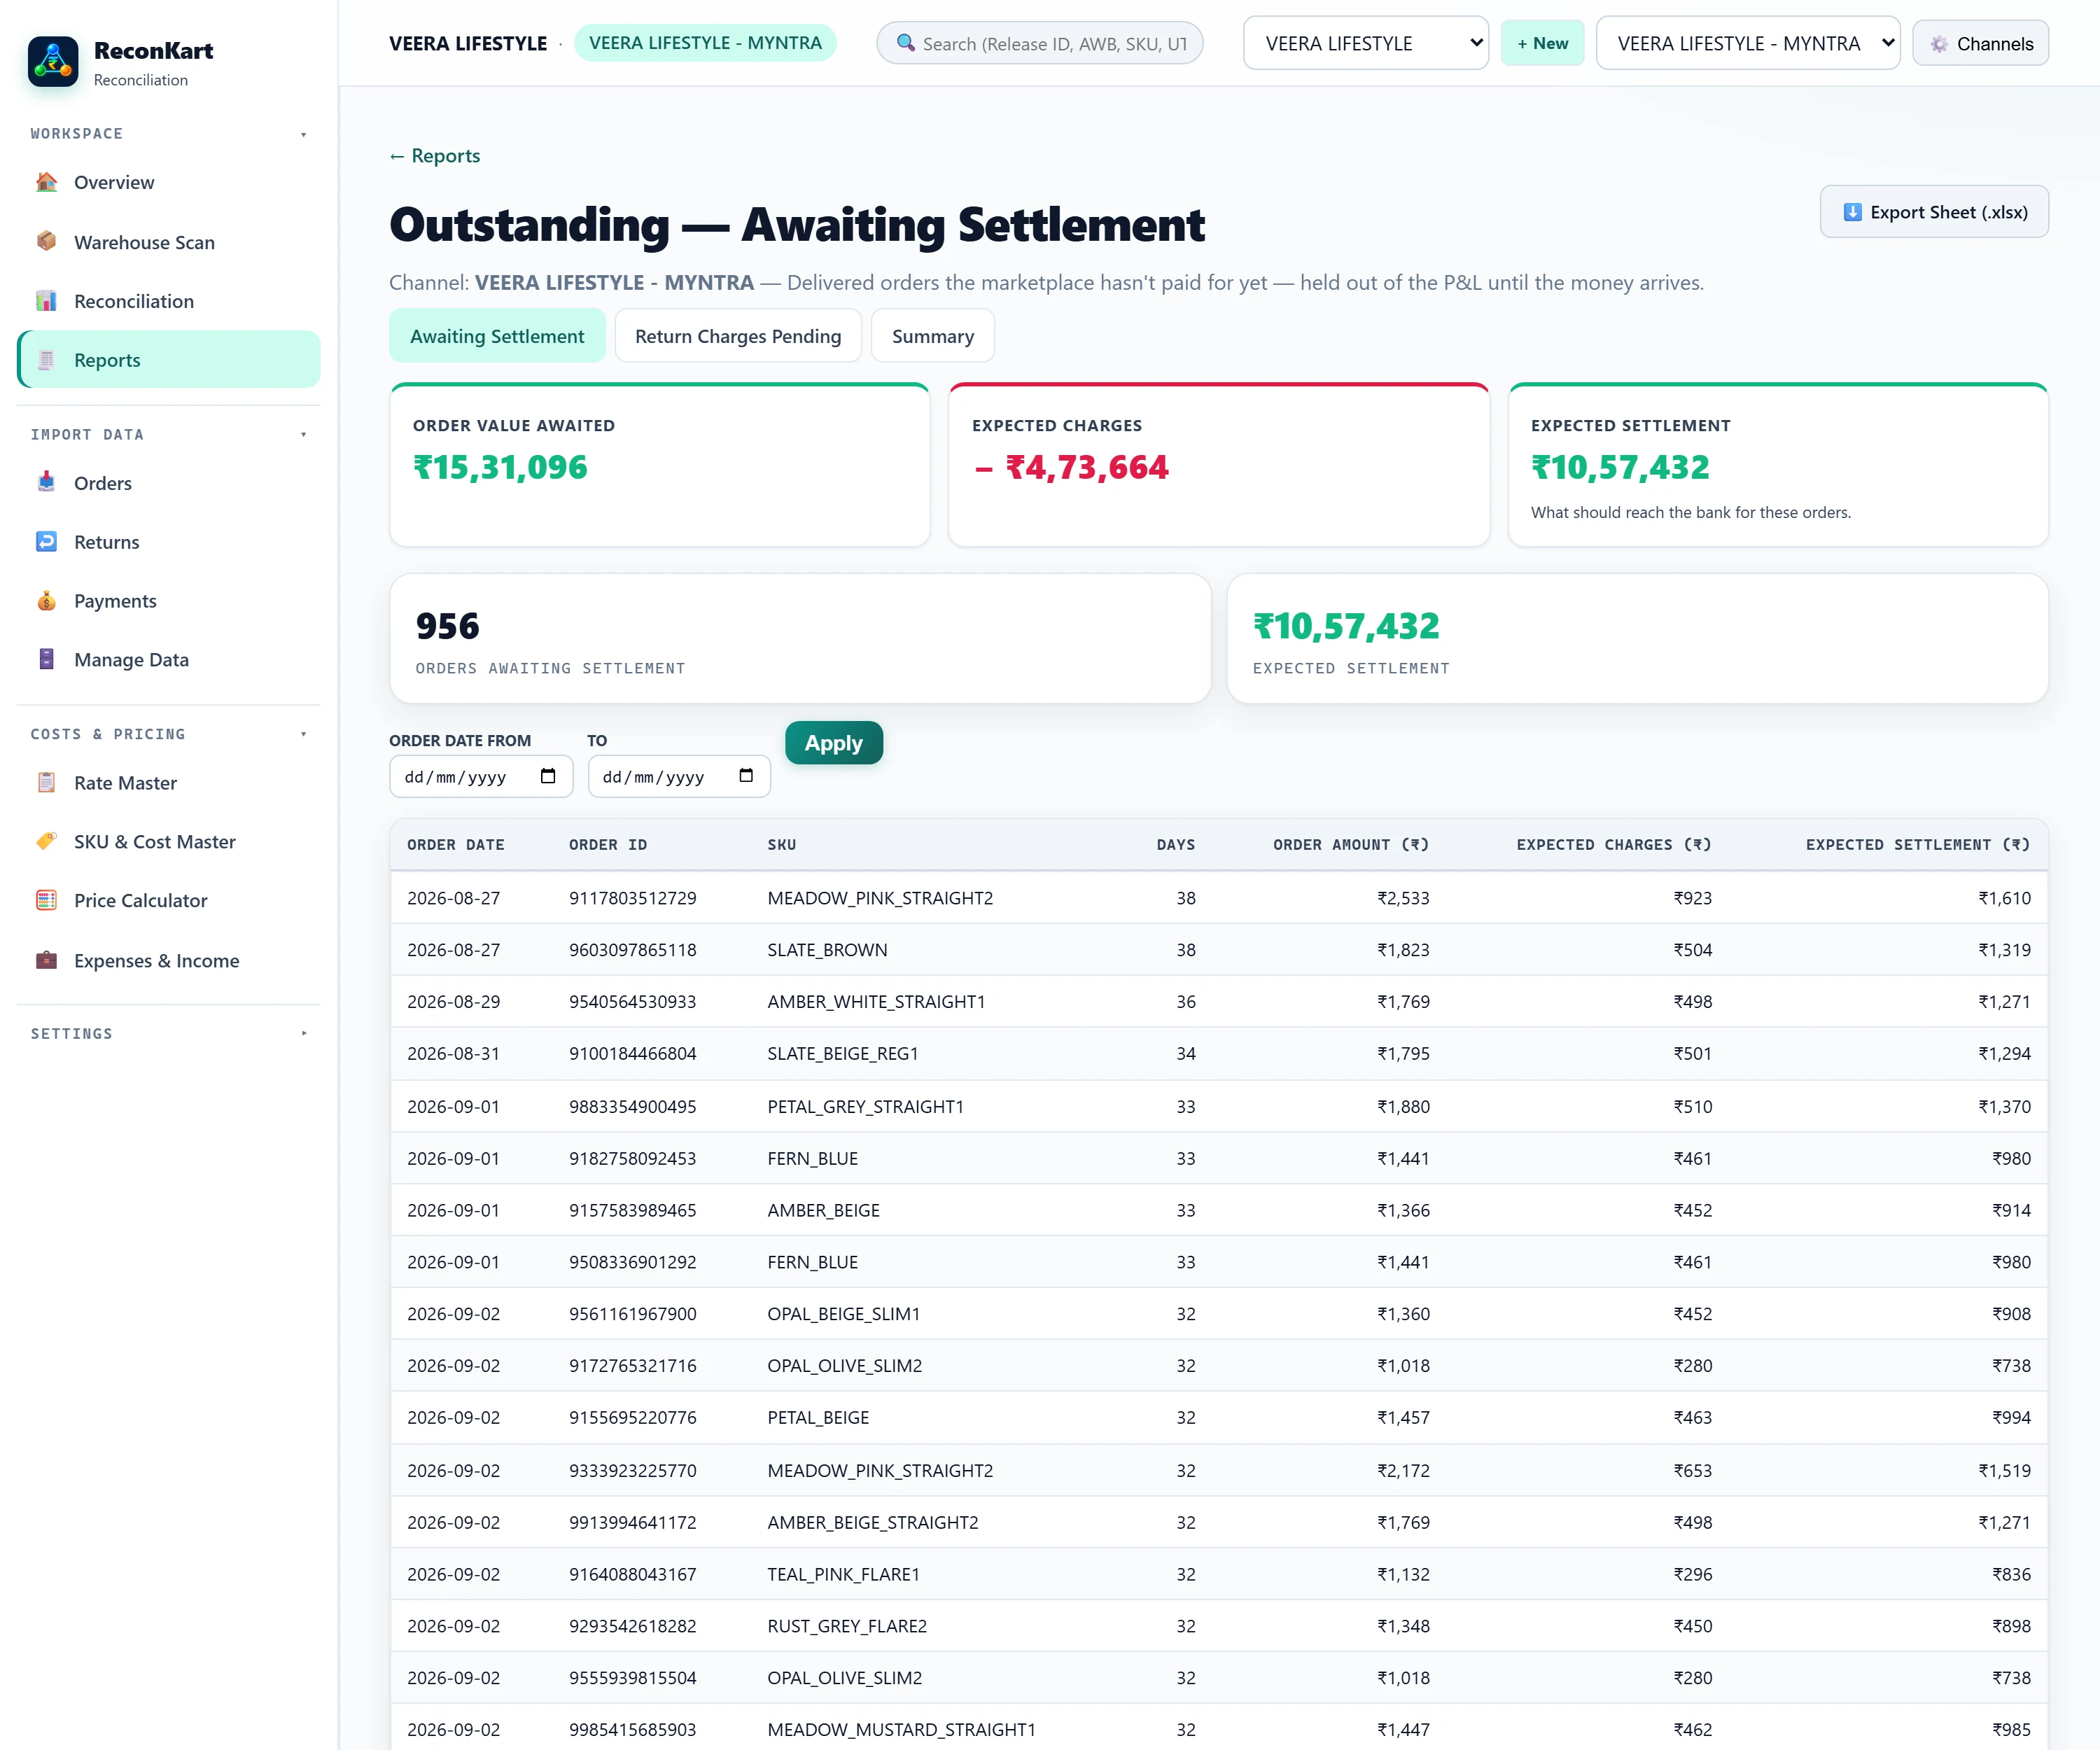This screenshot has width=2100, height=1750.
Task: Collapse the Workspace section
Action: click(303, 134)
